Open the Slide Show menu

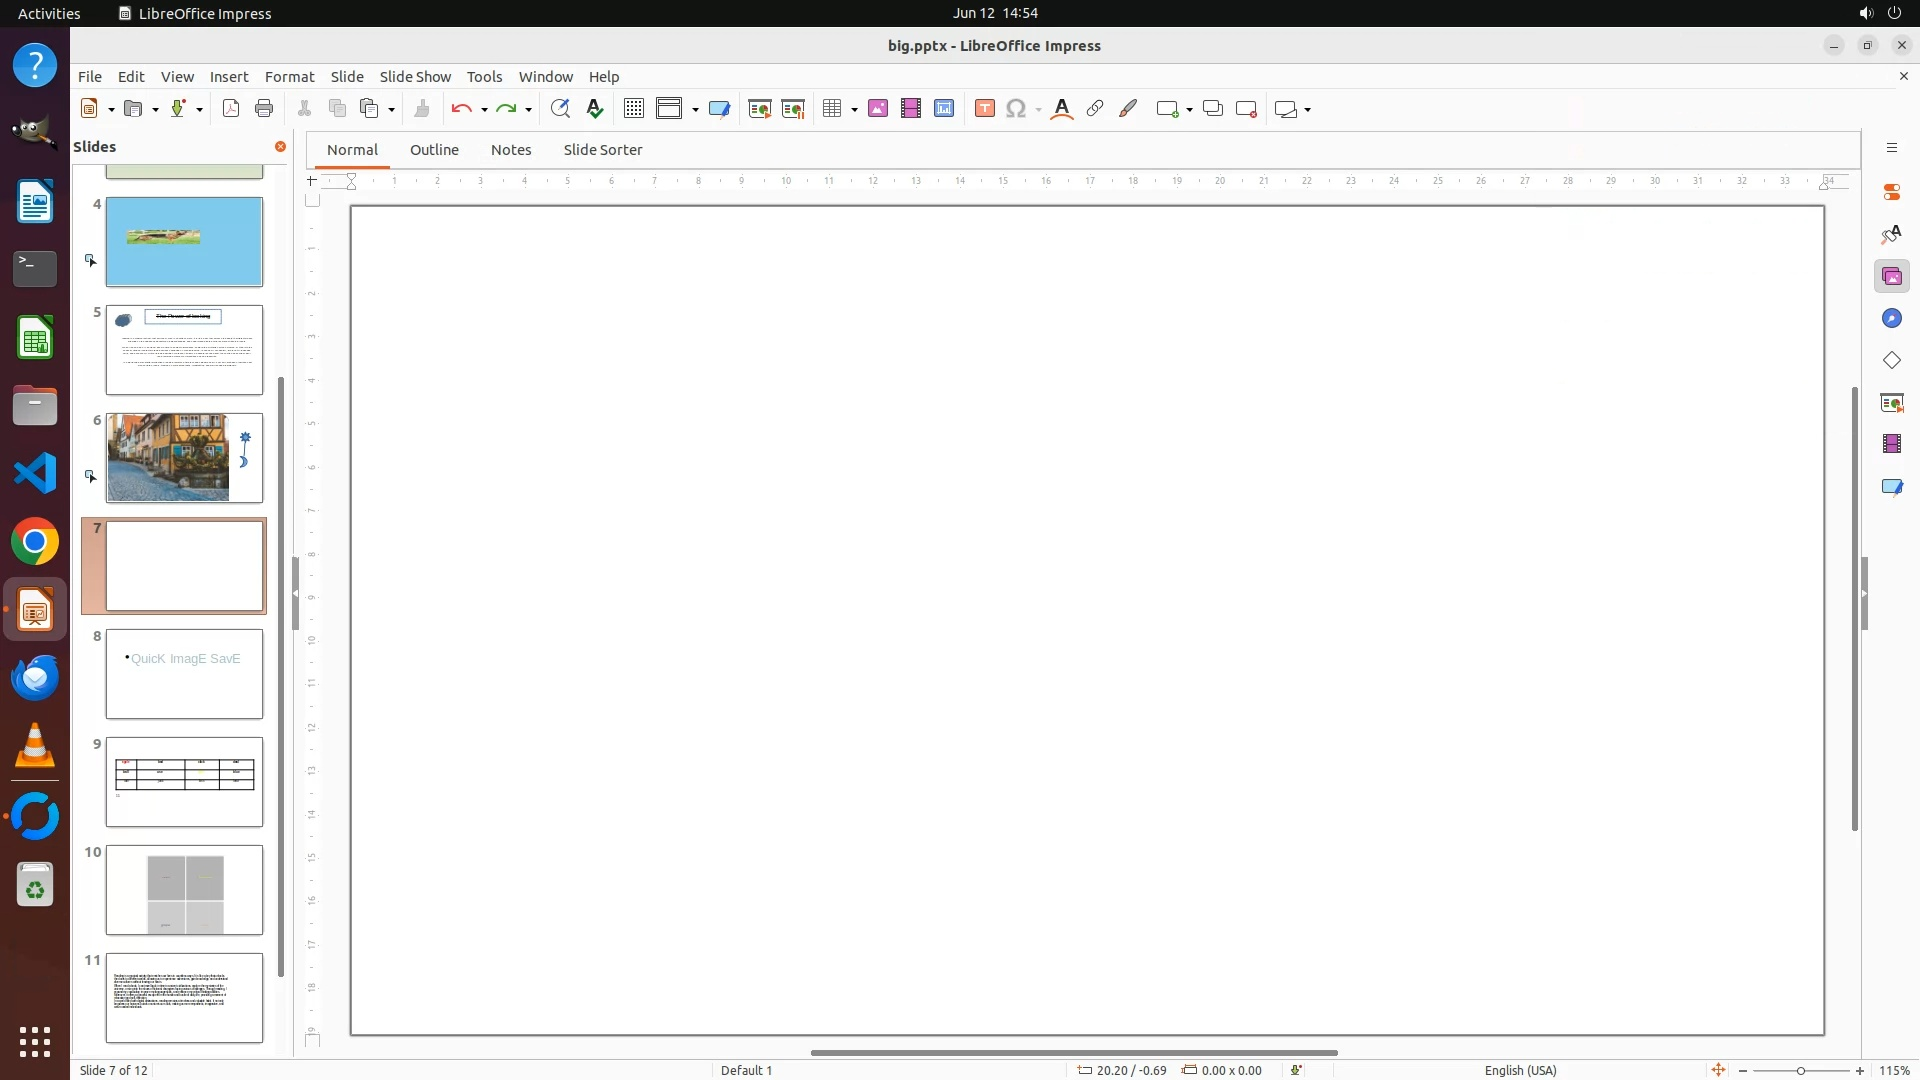(415, 77)
